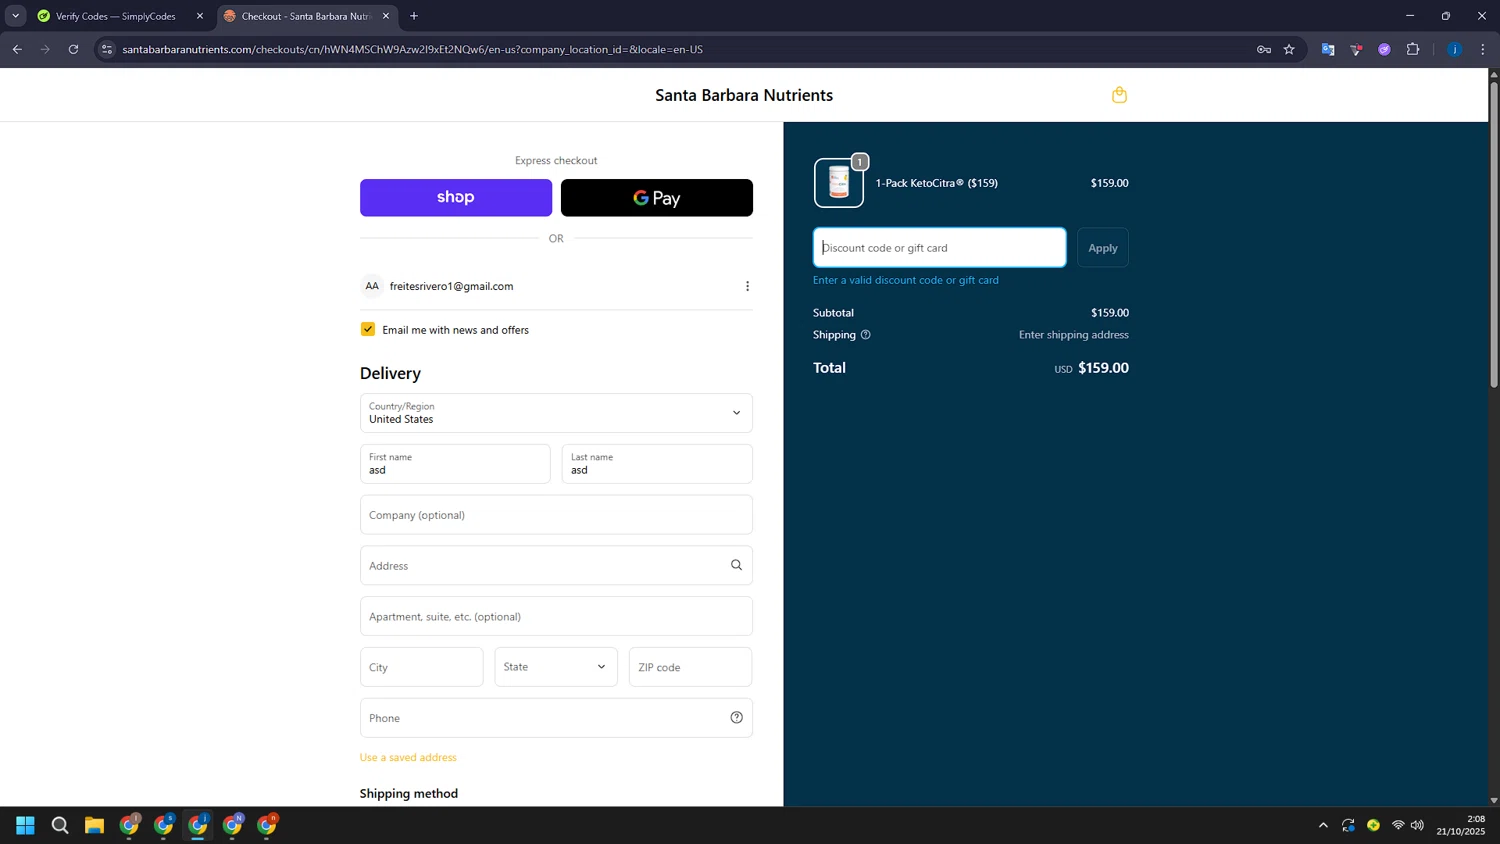Click the Shop Pay express button
The width and height of the screenshot is (1500, 844).
click(x=456, y=198)
